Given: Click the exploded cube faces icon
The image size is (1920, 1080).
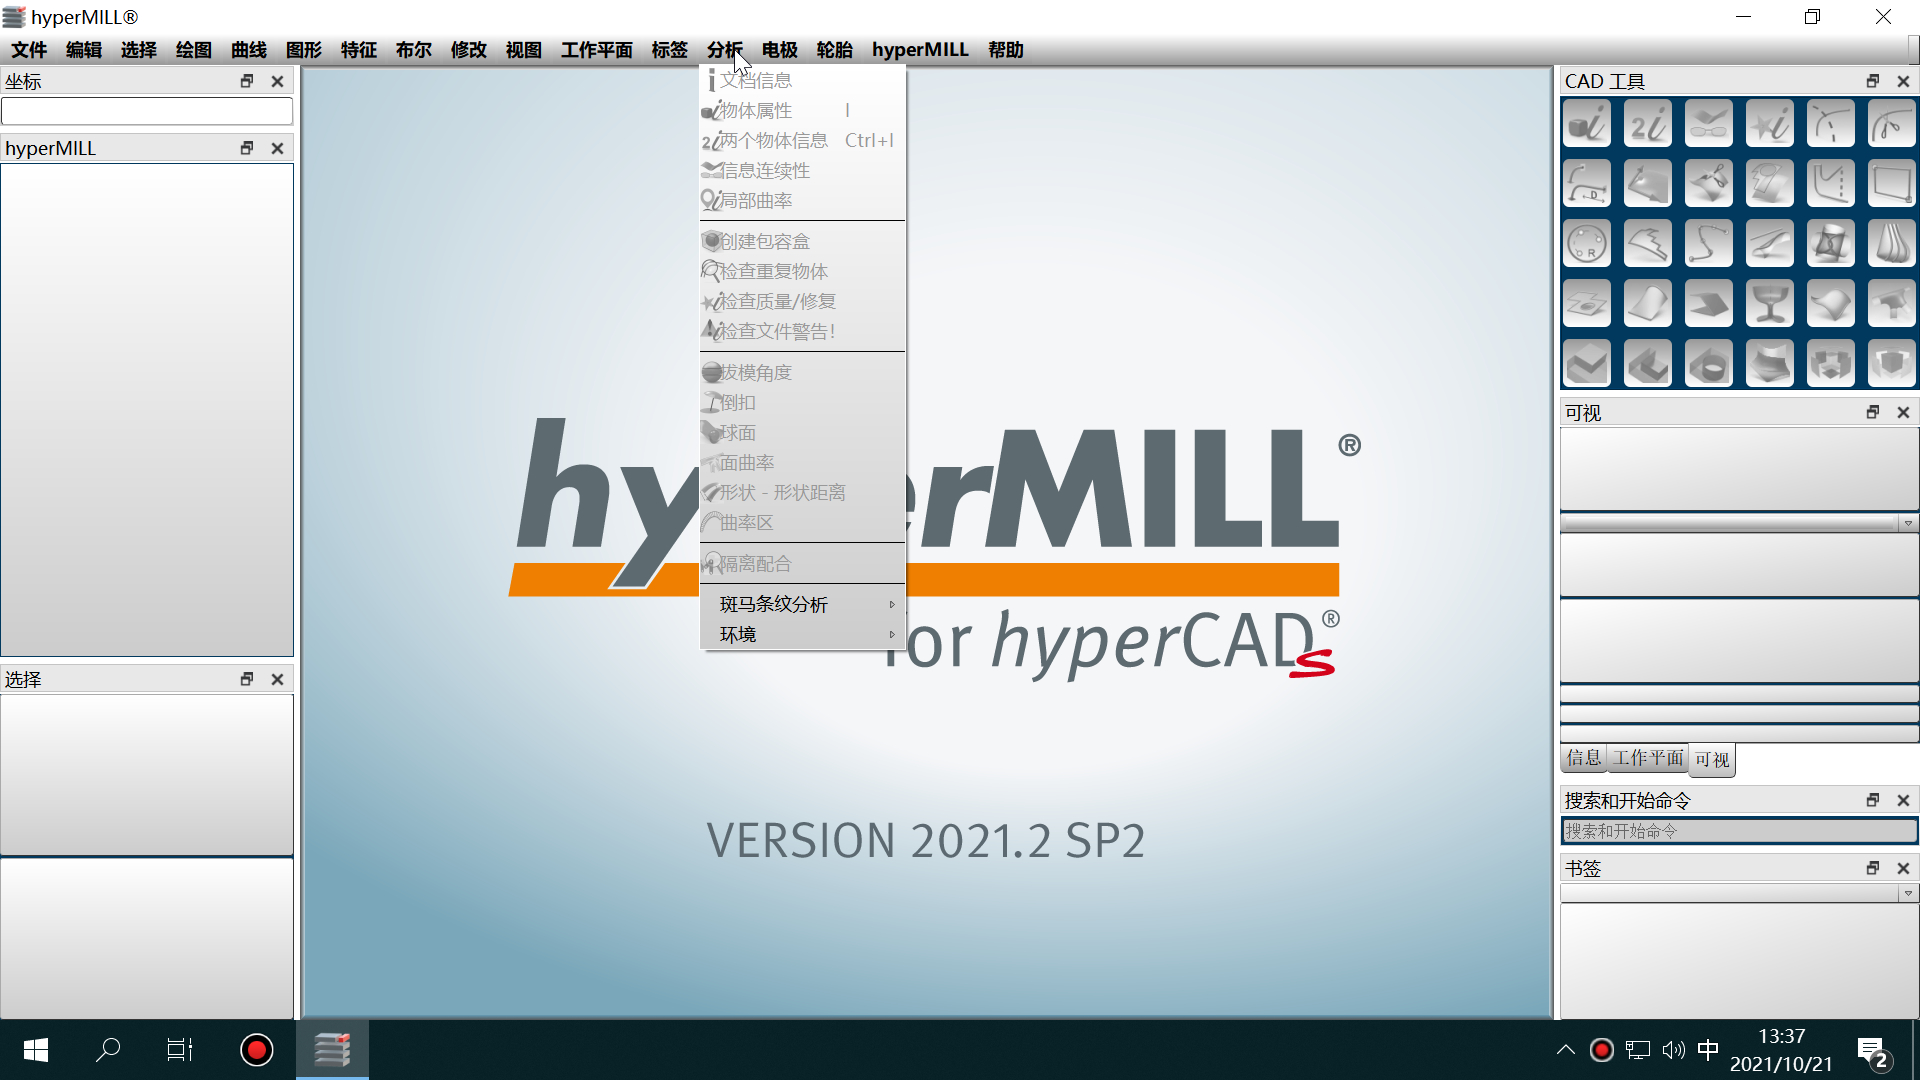Looking at the screenshot, I should pyautogui.click(x=1831, y=364).
